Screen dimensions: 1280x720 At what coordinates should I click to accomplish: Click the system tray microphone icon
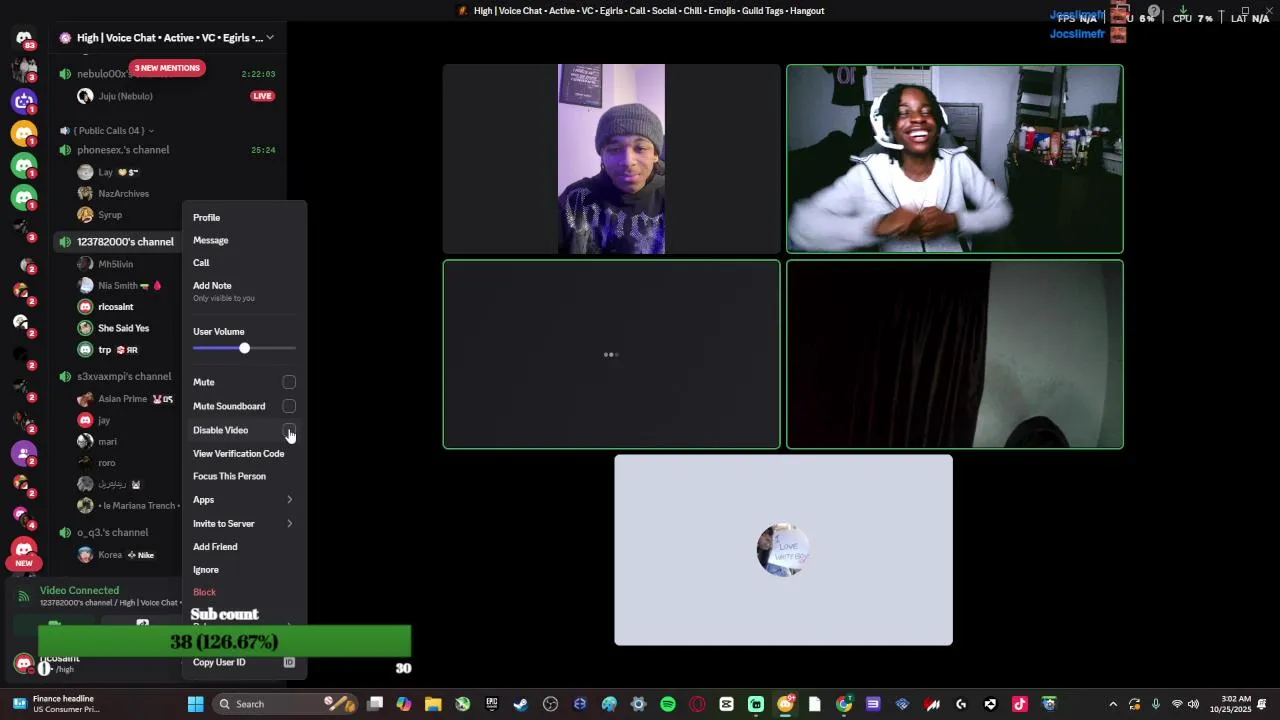pos(1156,704)
